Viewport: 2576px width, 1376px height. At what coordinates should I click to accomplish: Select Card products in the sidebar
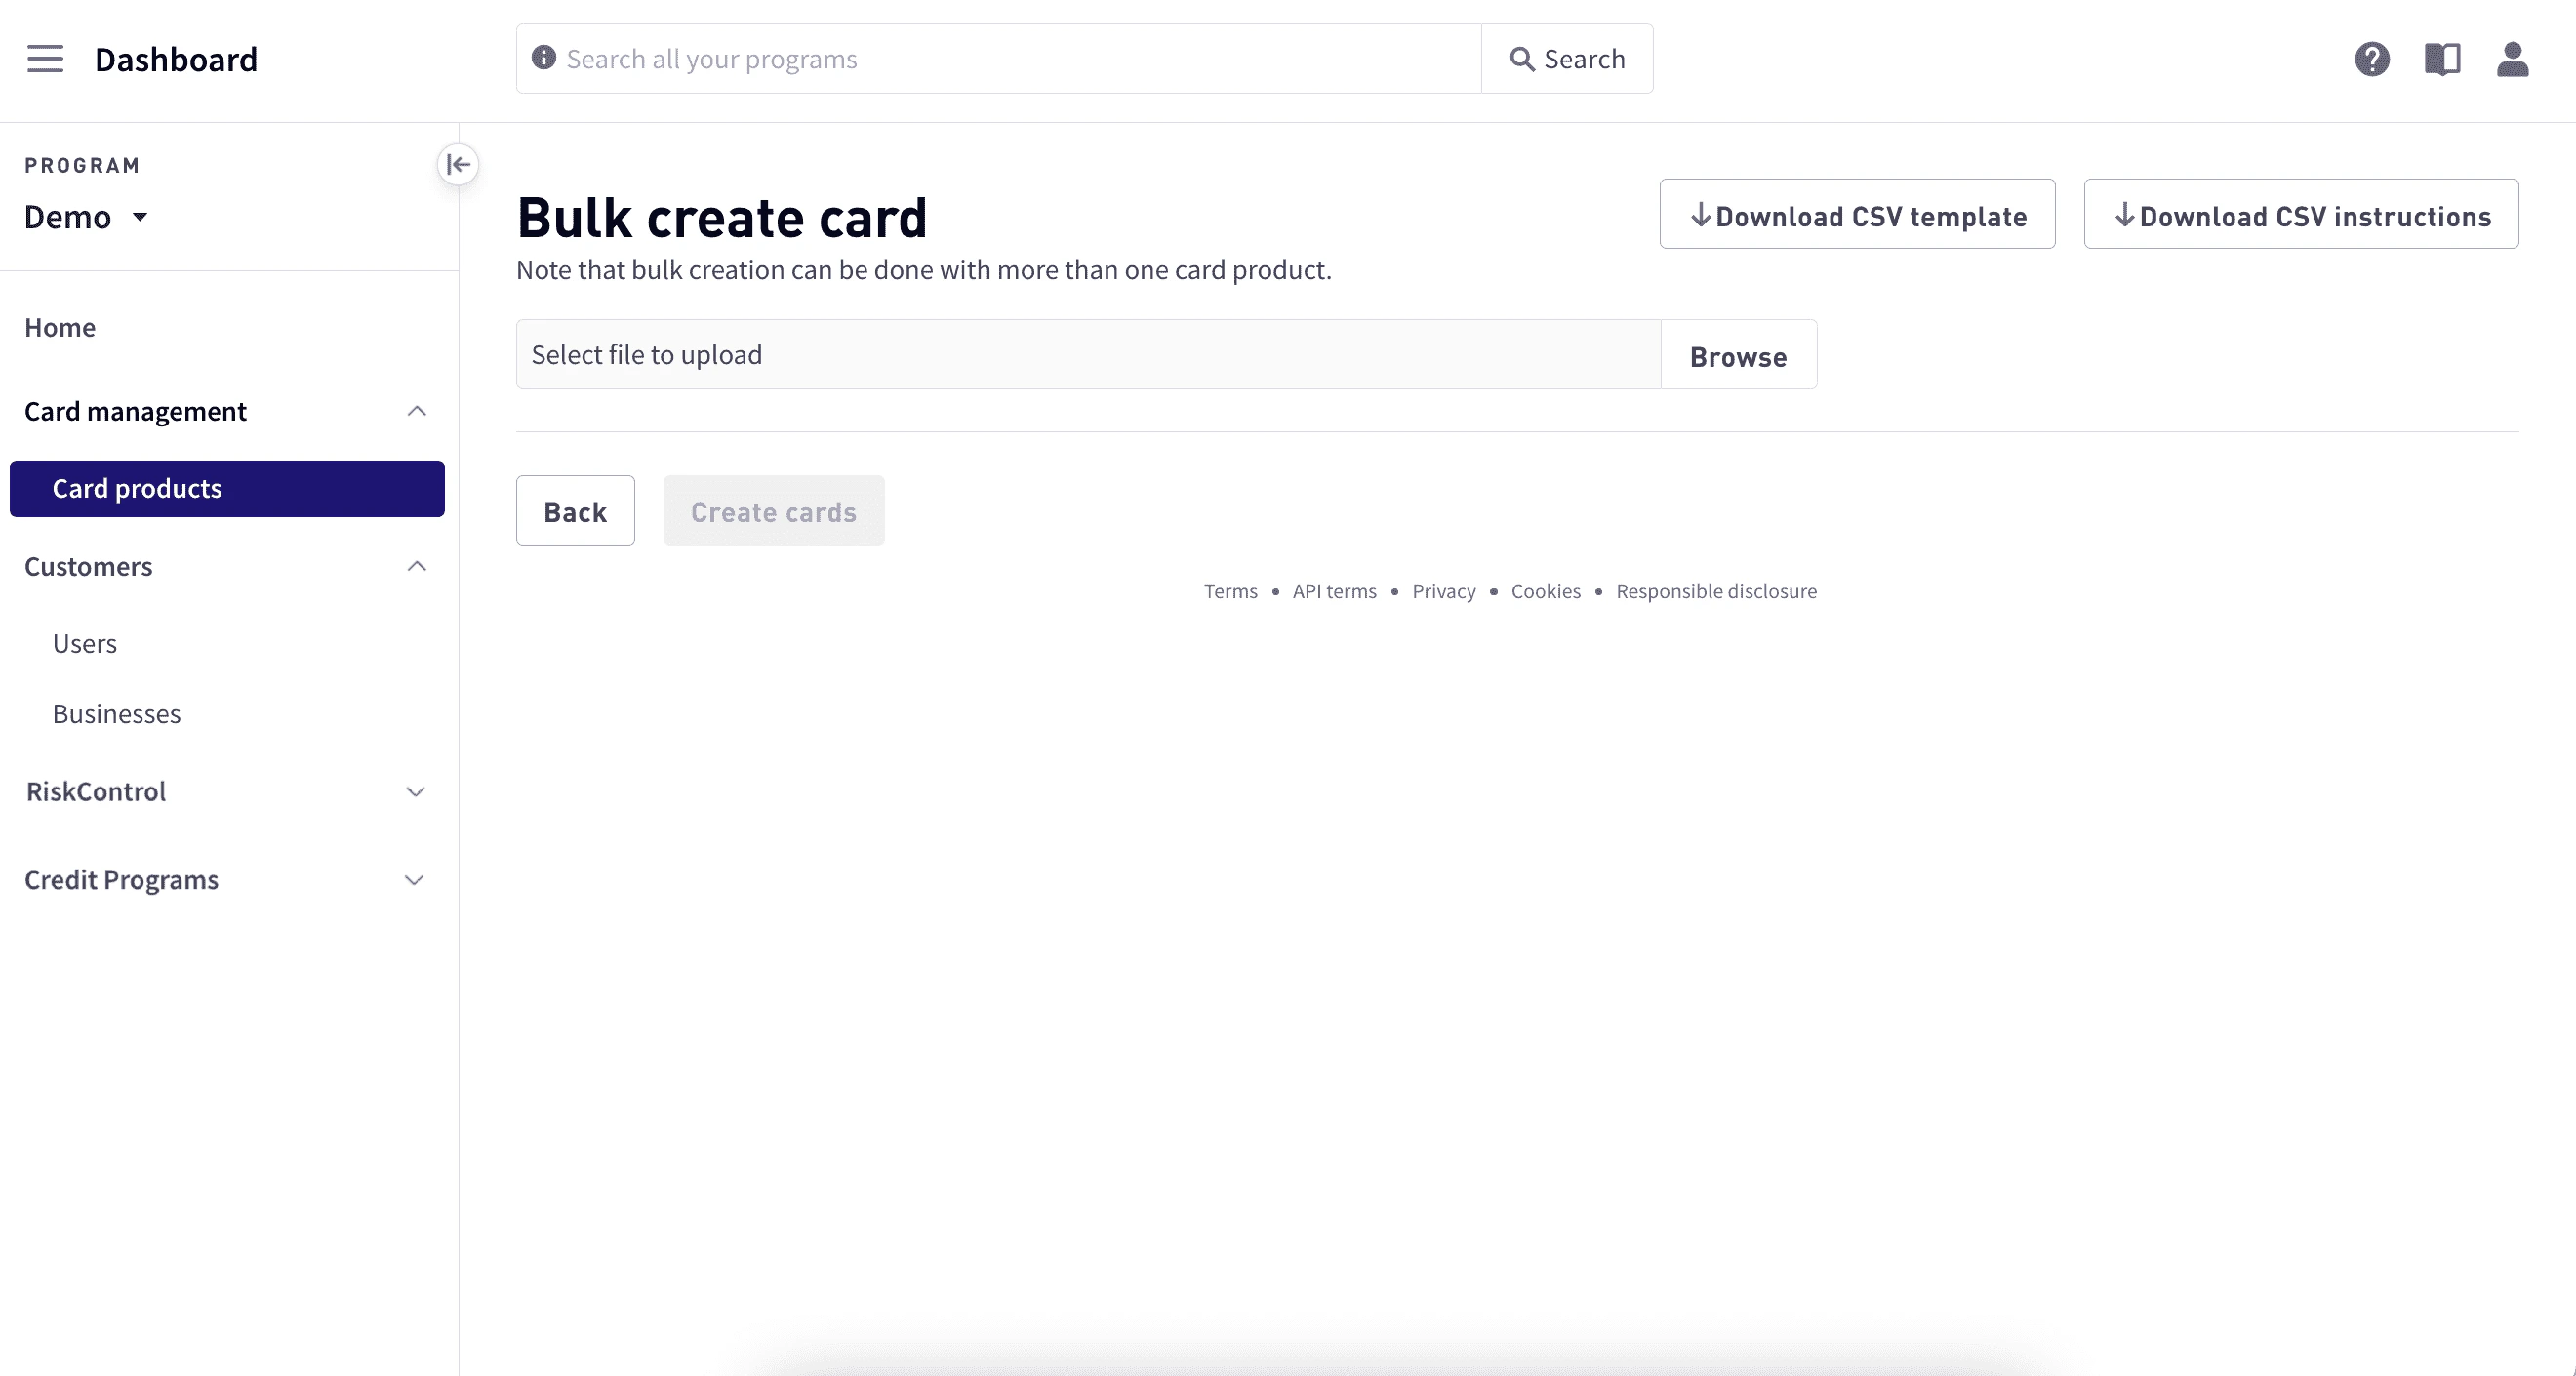tap(137, 488)
